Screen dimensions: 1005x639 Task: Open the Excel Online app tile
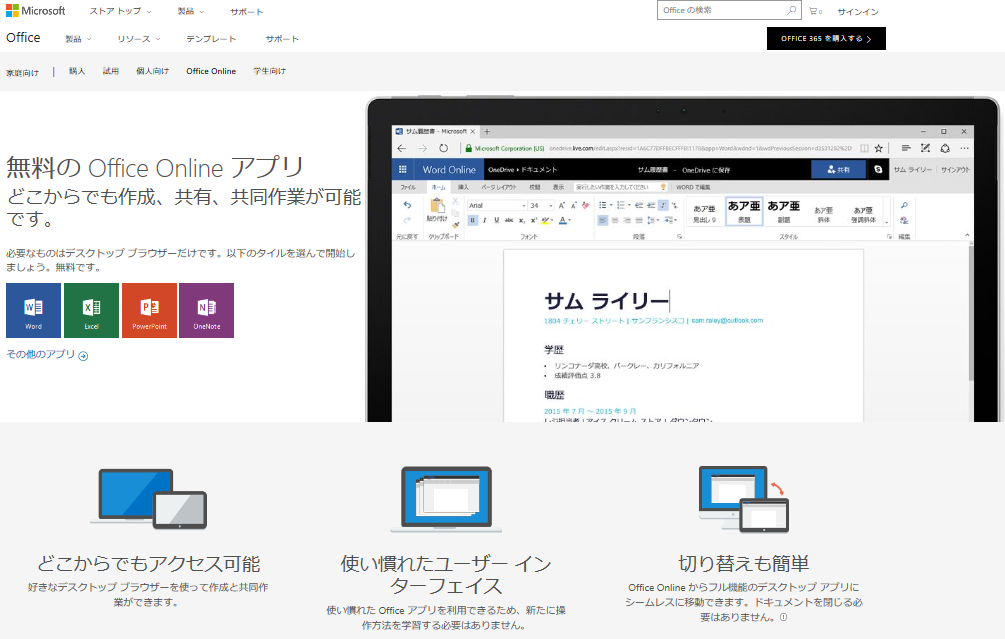coord(92,310)
